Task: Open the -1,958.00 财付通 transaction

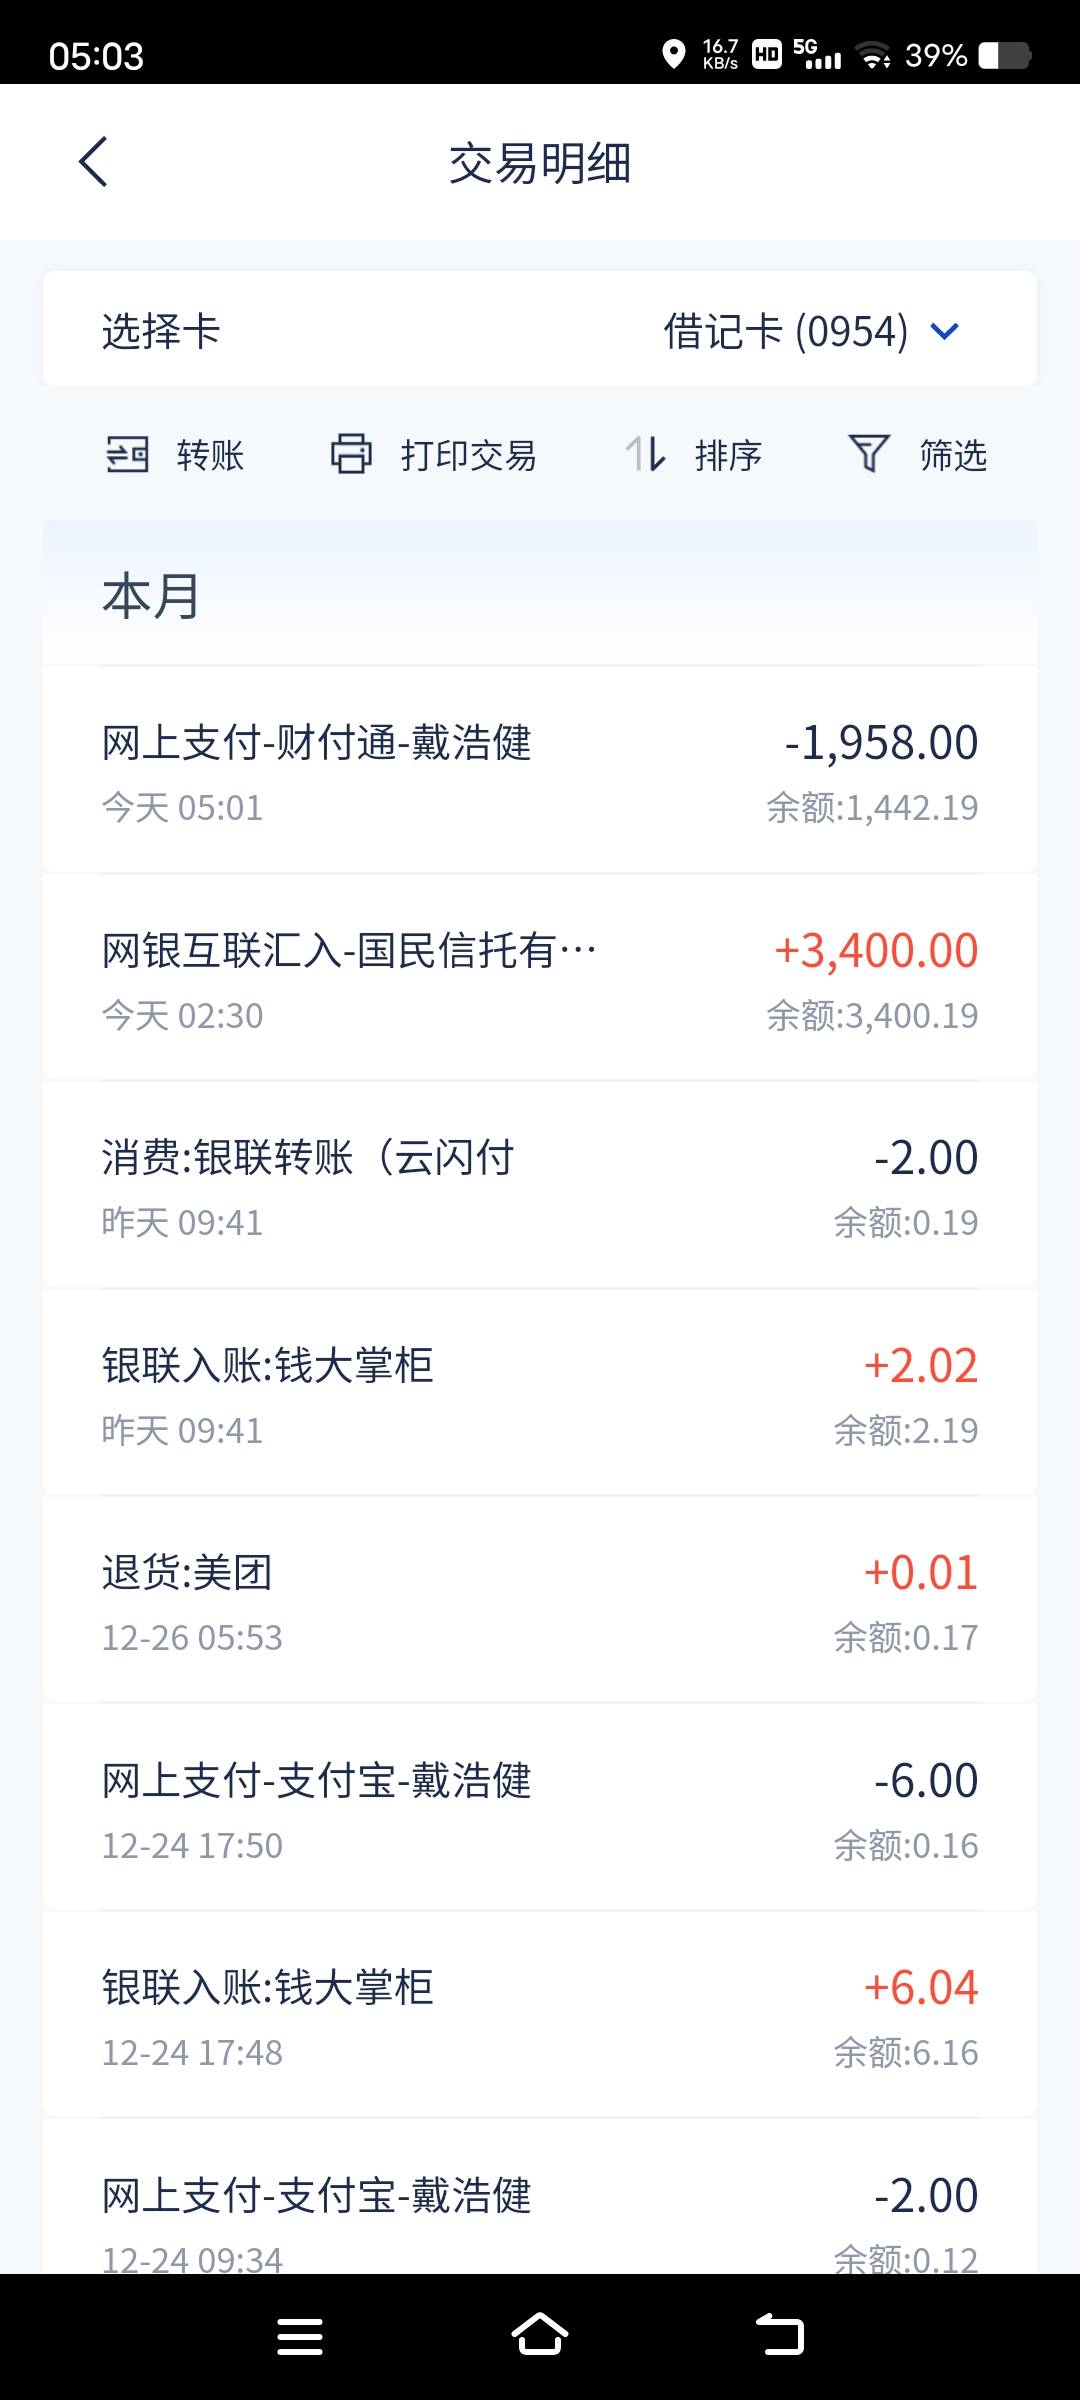Action: click(540, 772)
